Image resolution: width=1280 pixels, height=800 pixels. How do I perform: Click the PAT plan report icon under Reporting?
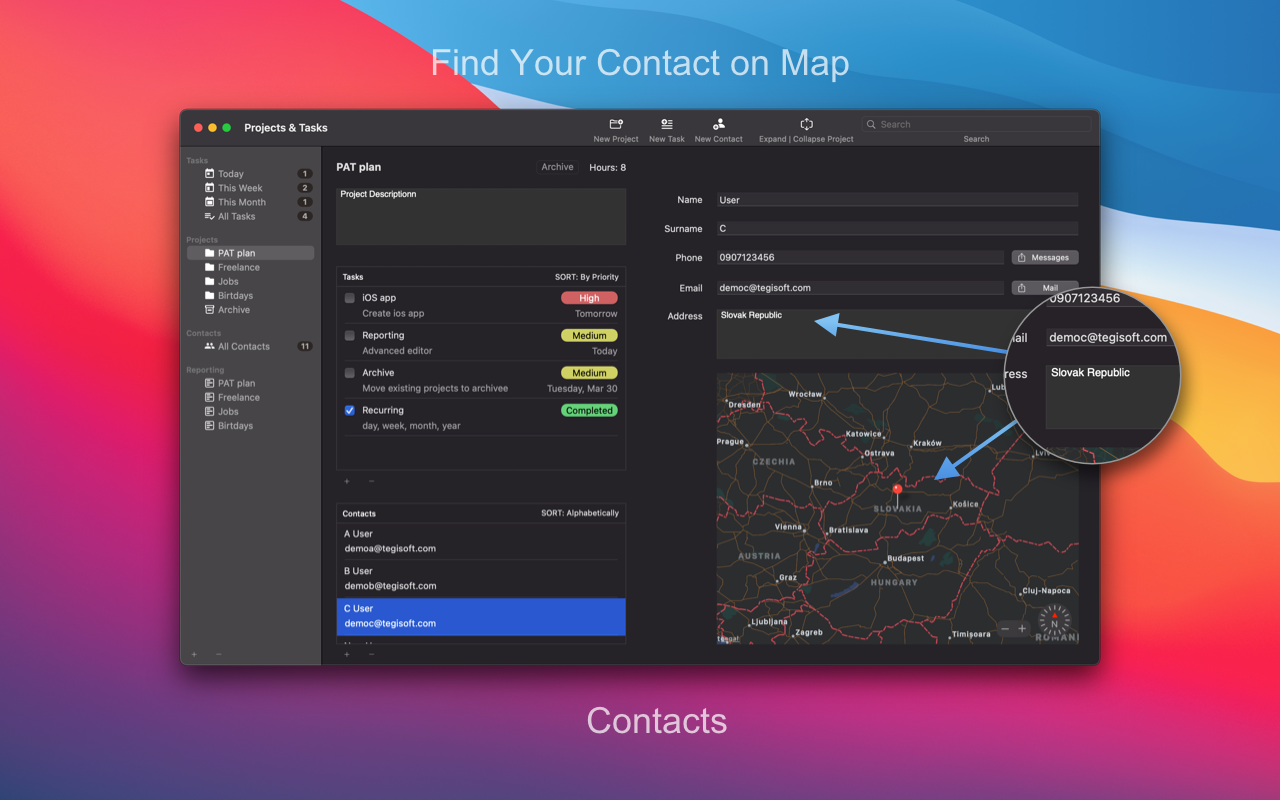pos(209,383)
